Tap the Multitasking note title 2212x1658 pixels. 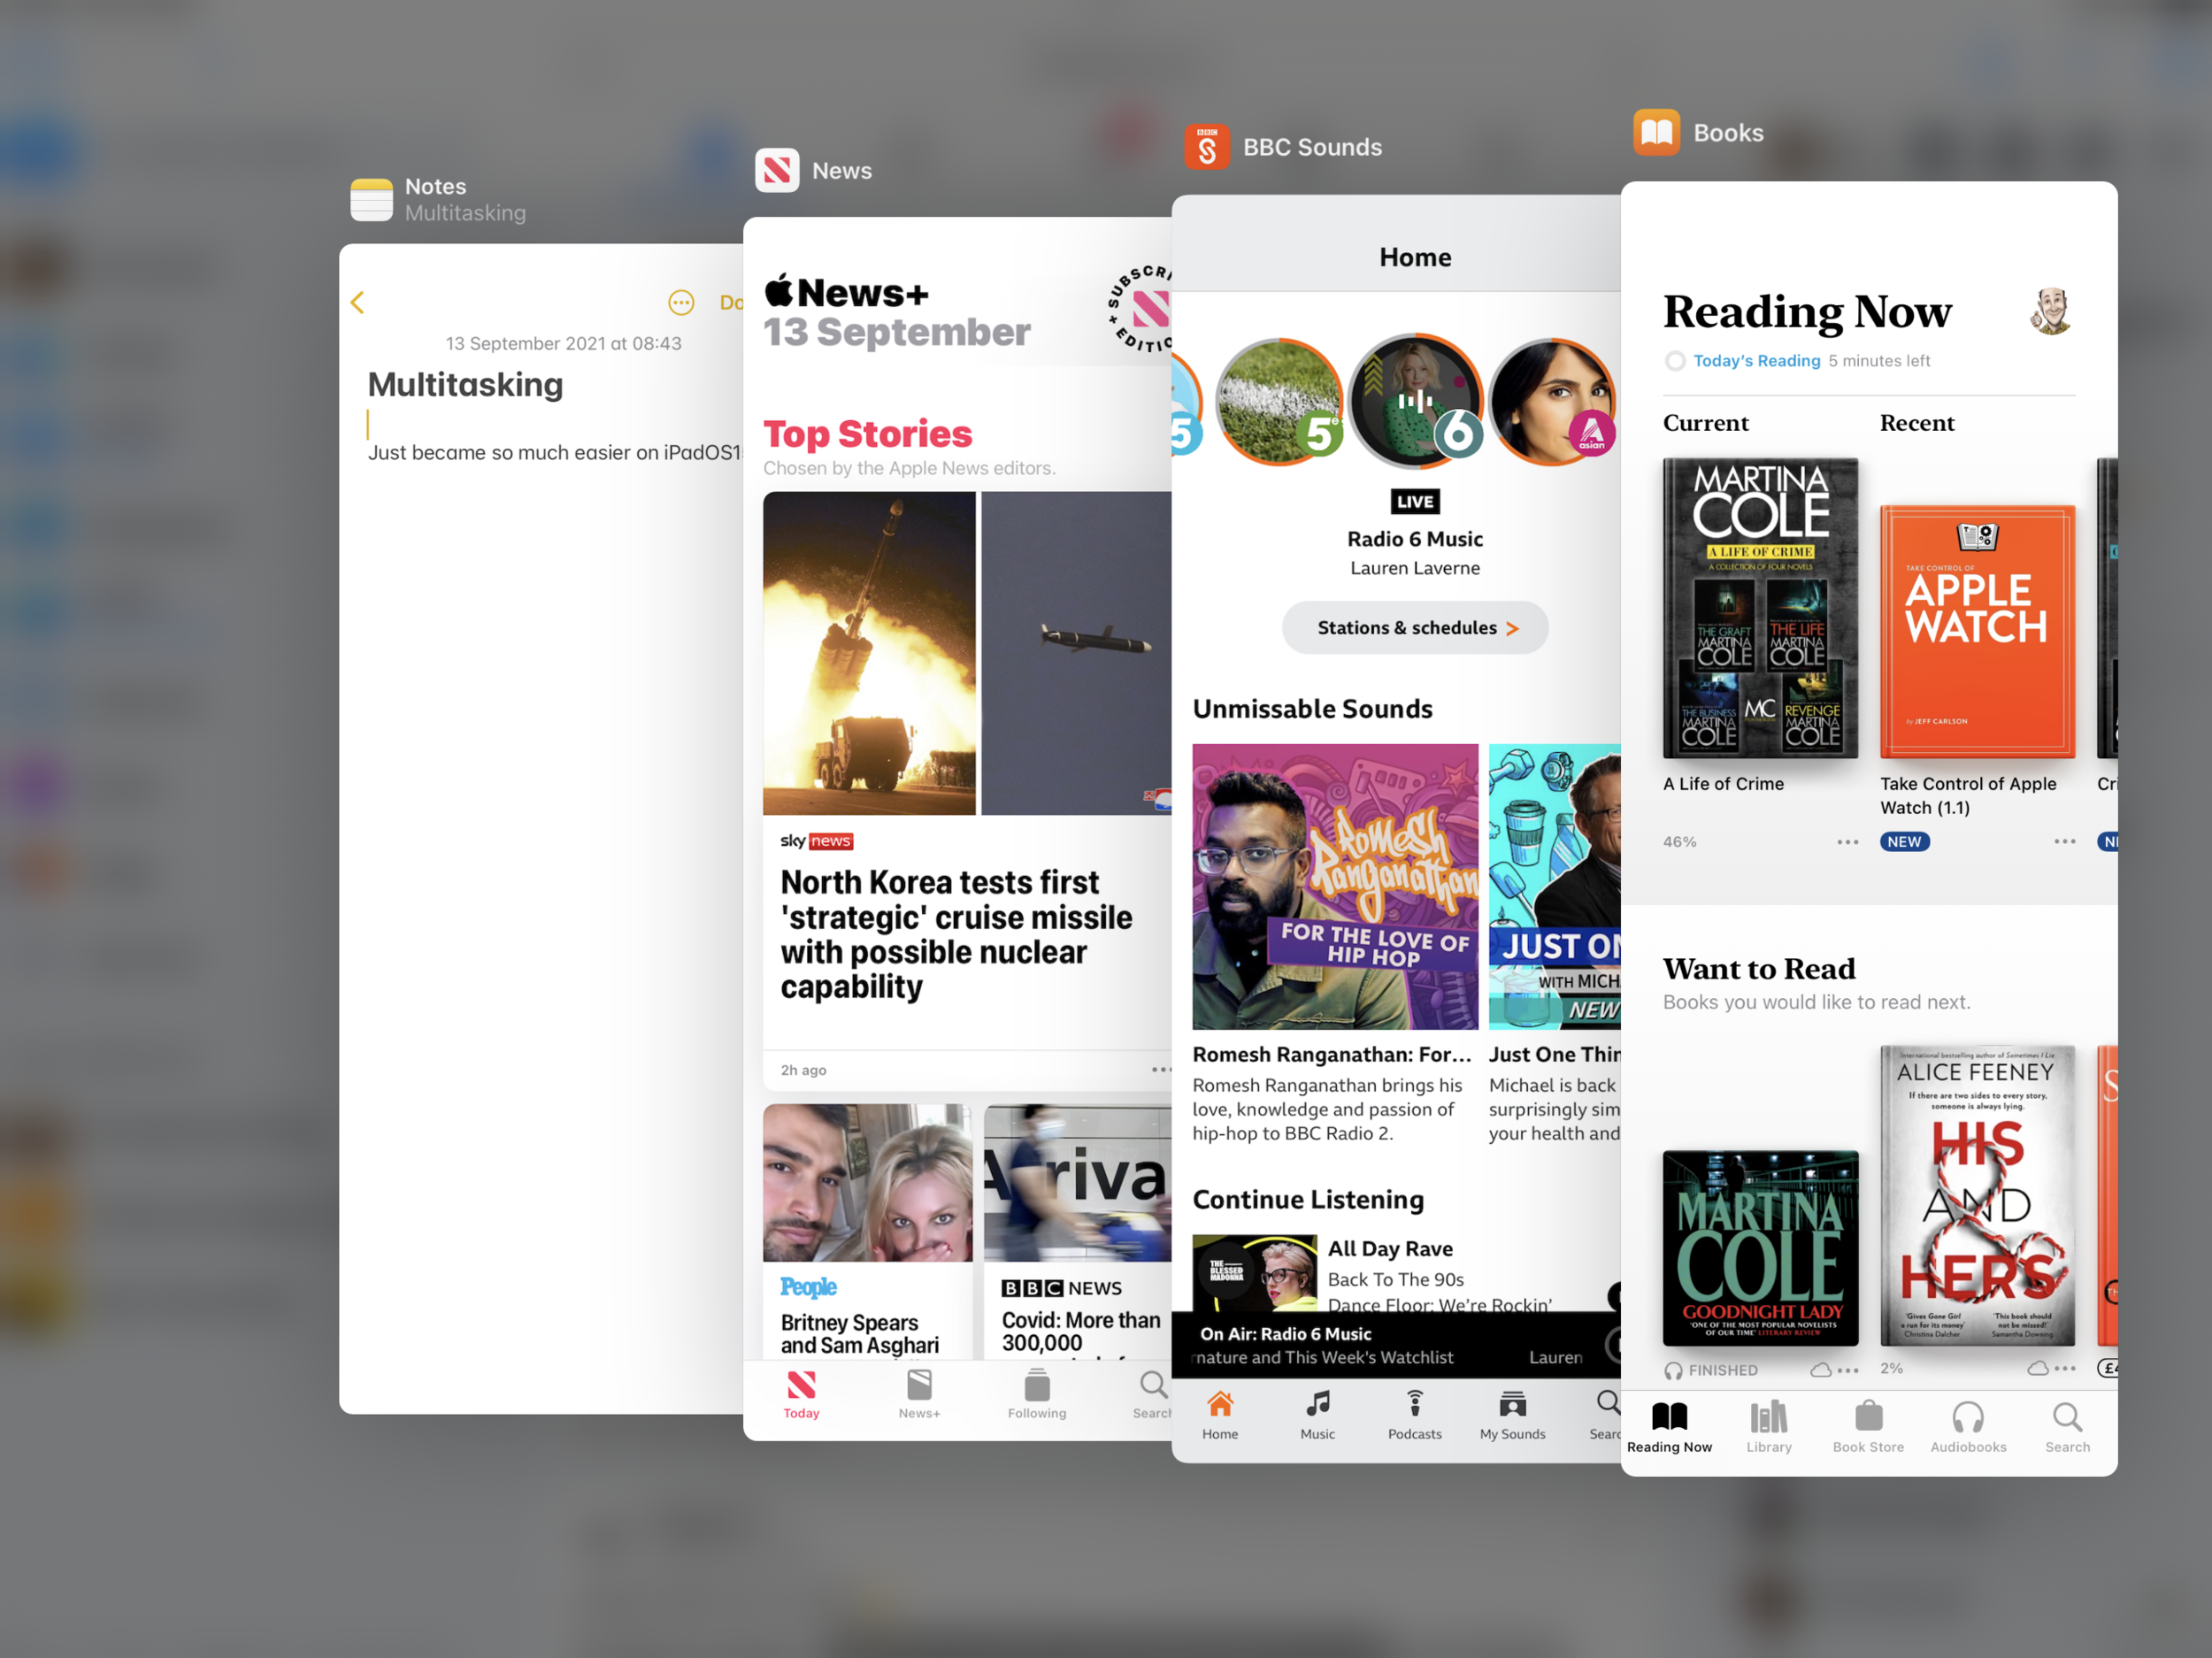(x=465, y=384)
